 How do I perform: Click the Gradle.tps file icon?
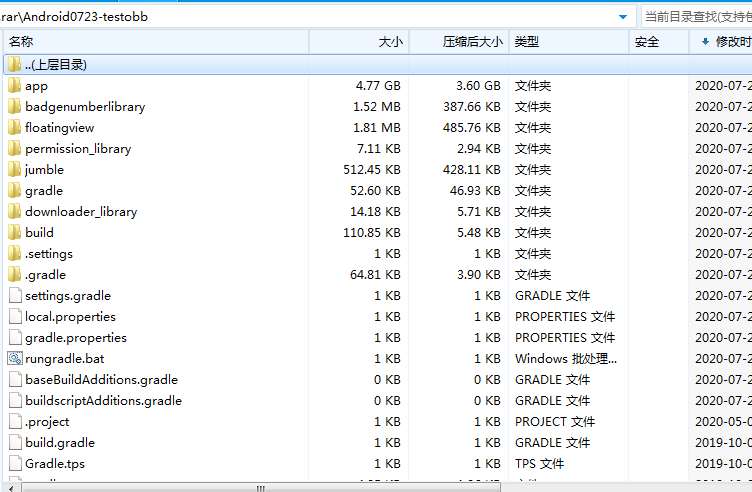coord(14,463)
